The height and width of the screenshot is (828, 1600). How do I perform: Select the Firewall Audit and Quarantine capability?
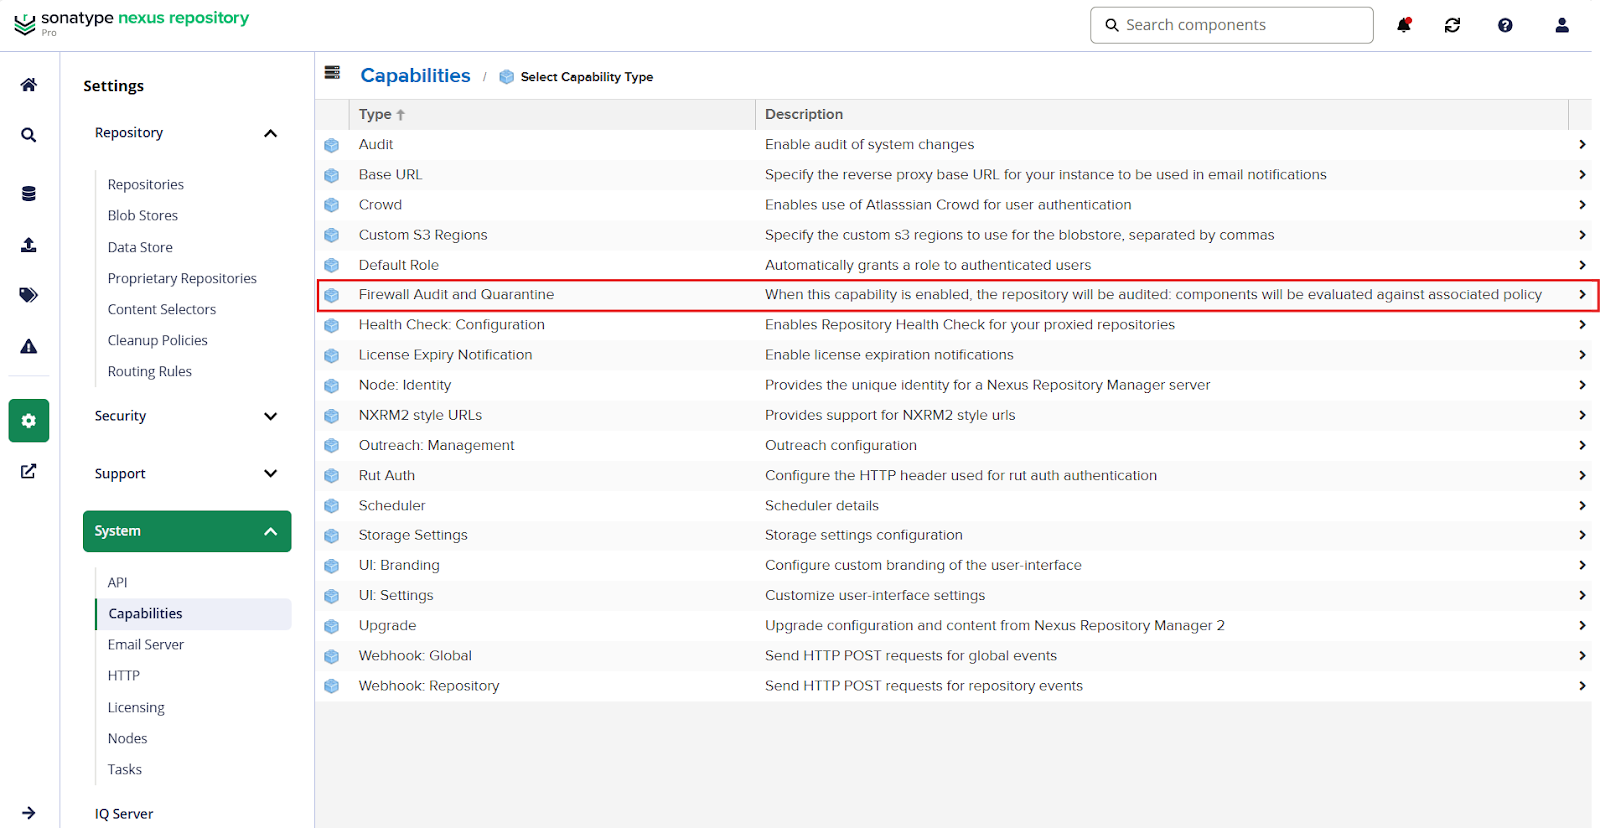point(456,295)
